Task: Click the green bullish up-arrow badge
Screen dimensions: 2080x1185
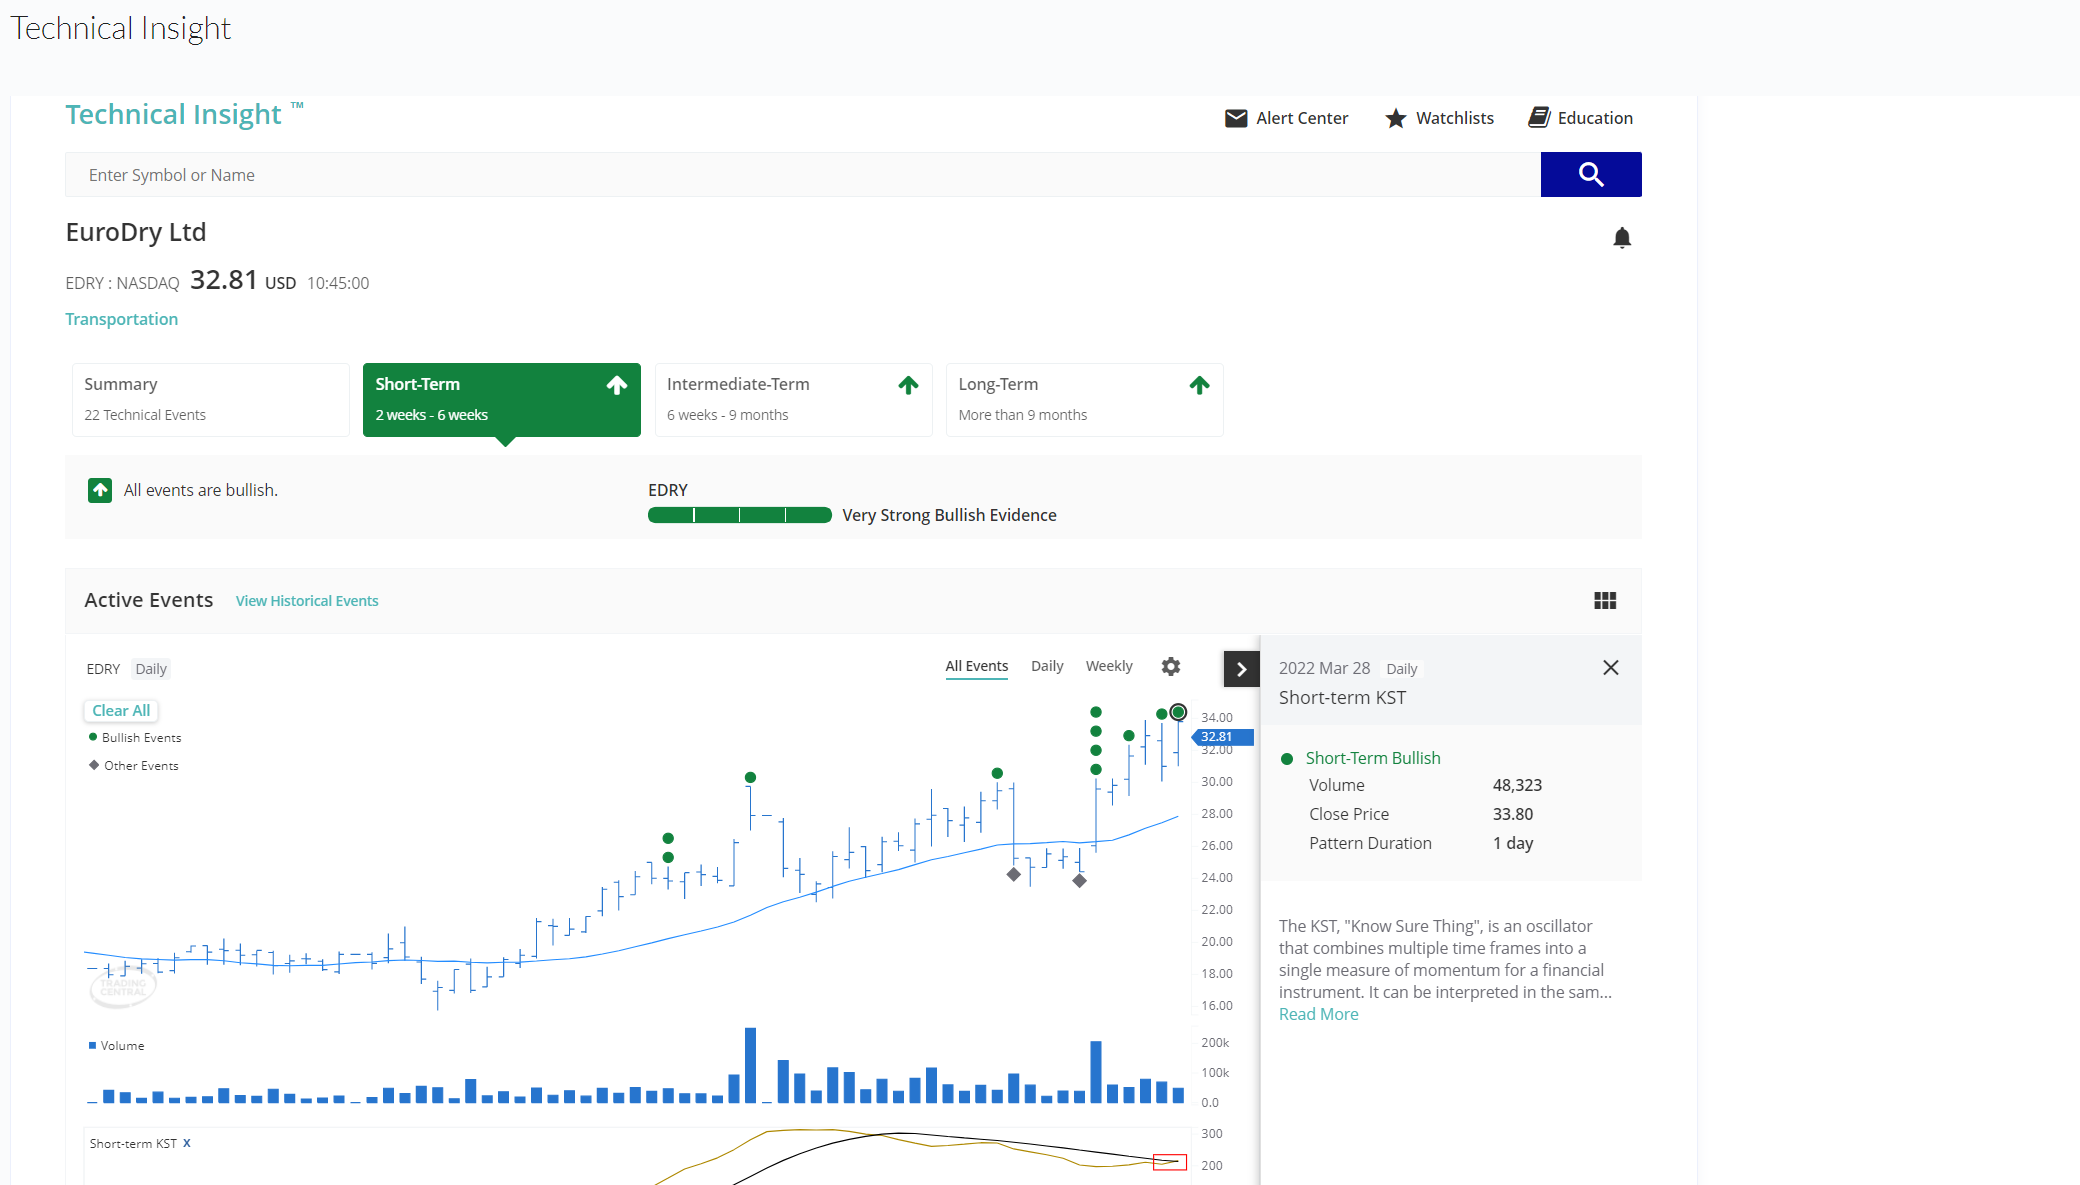Action: [100, 490]
